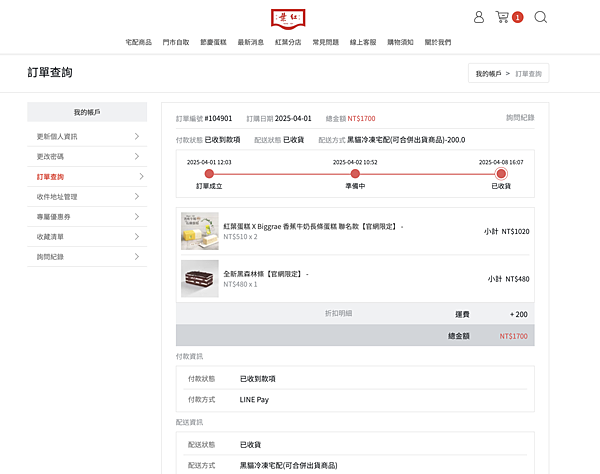
Task: Click 我的帳戶 sidebar header
Action: [x=87, y=112]
